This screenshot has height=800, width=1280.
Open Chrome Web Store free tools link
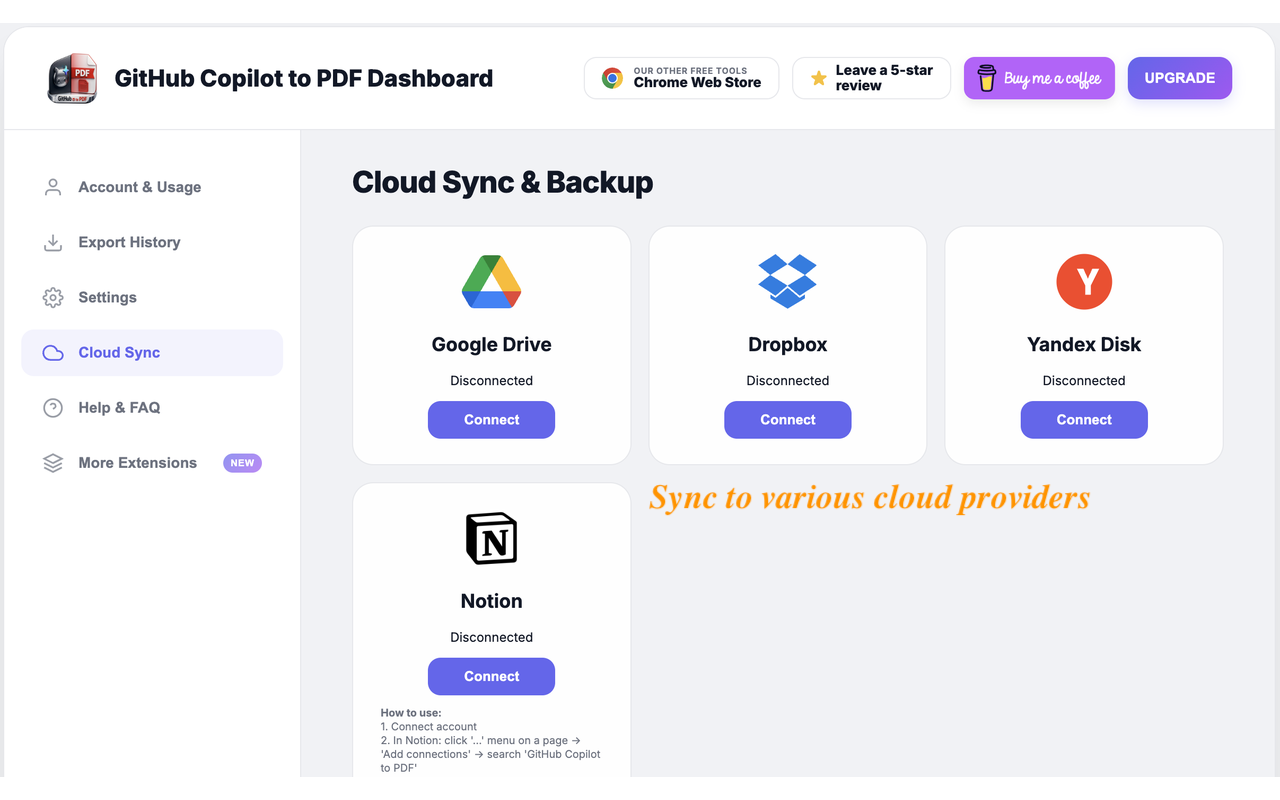click(x=681, y=78)
